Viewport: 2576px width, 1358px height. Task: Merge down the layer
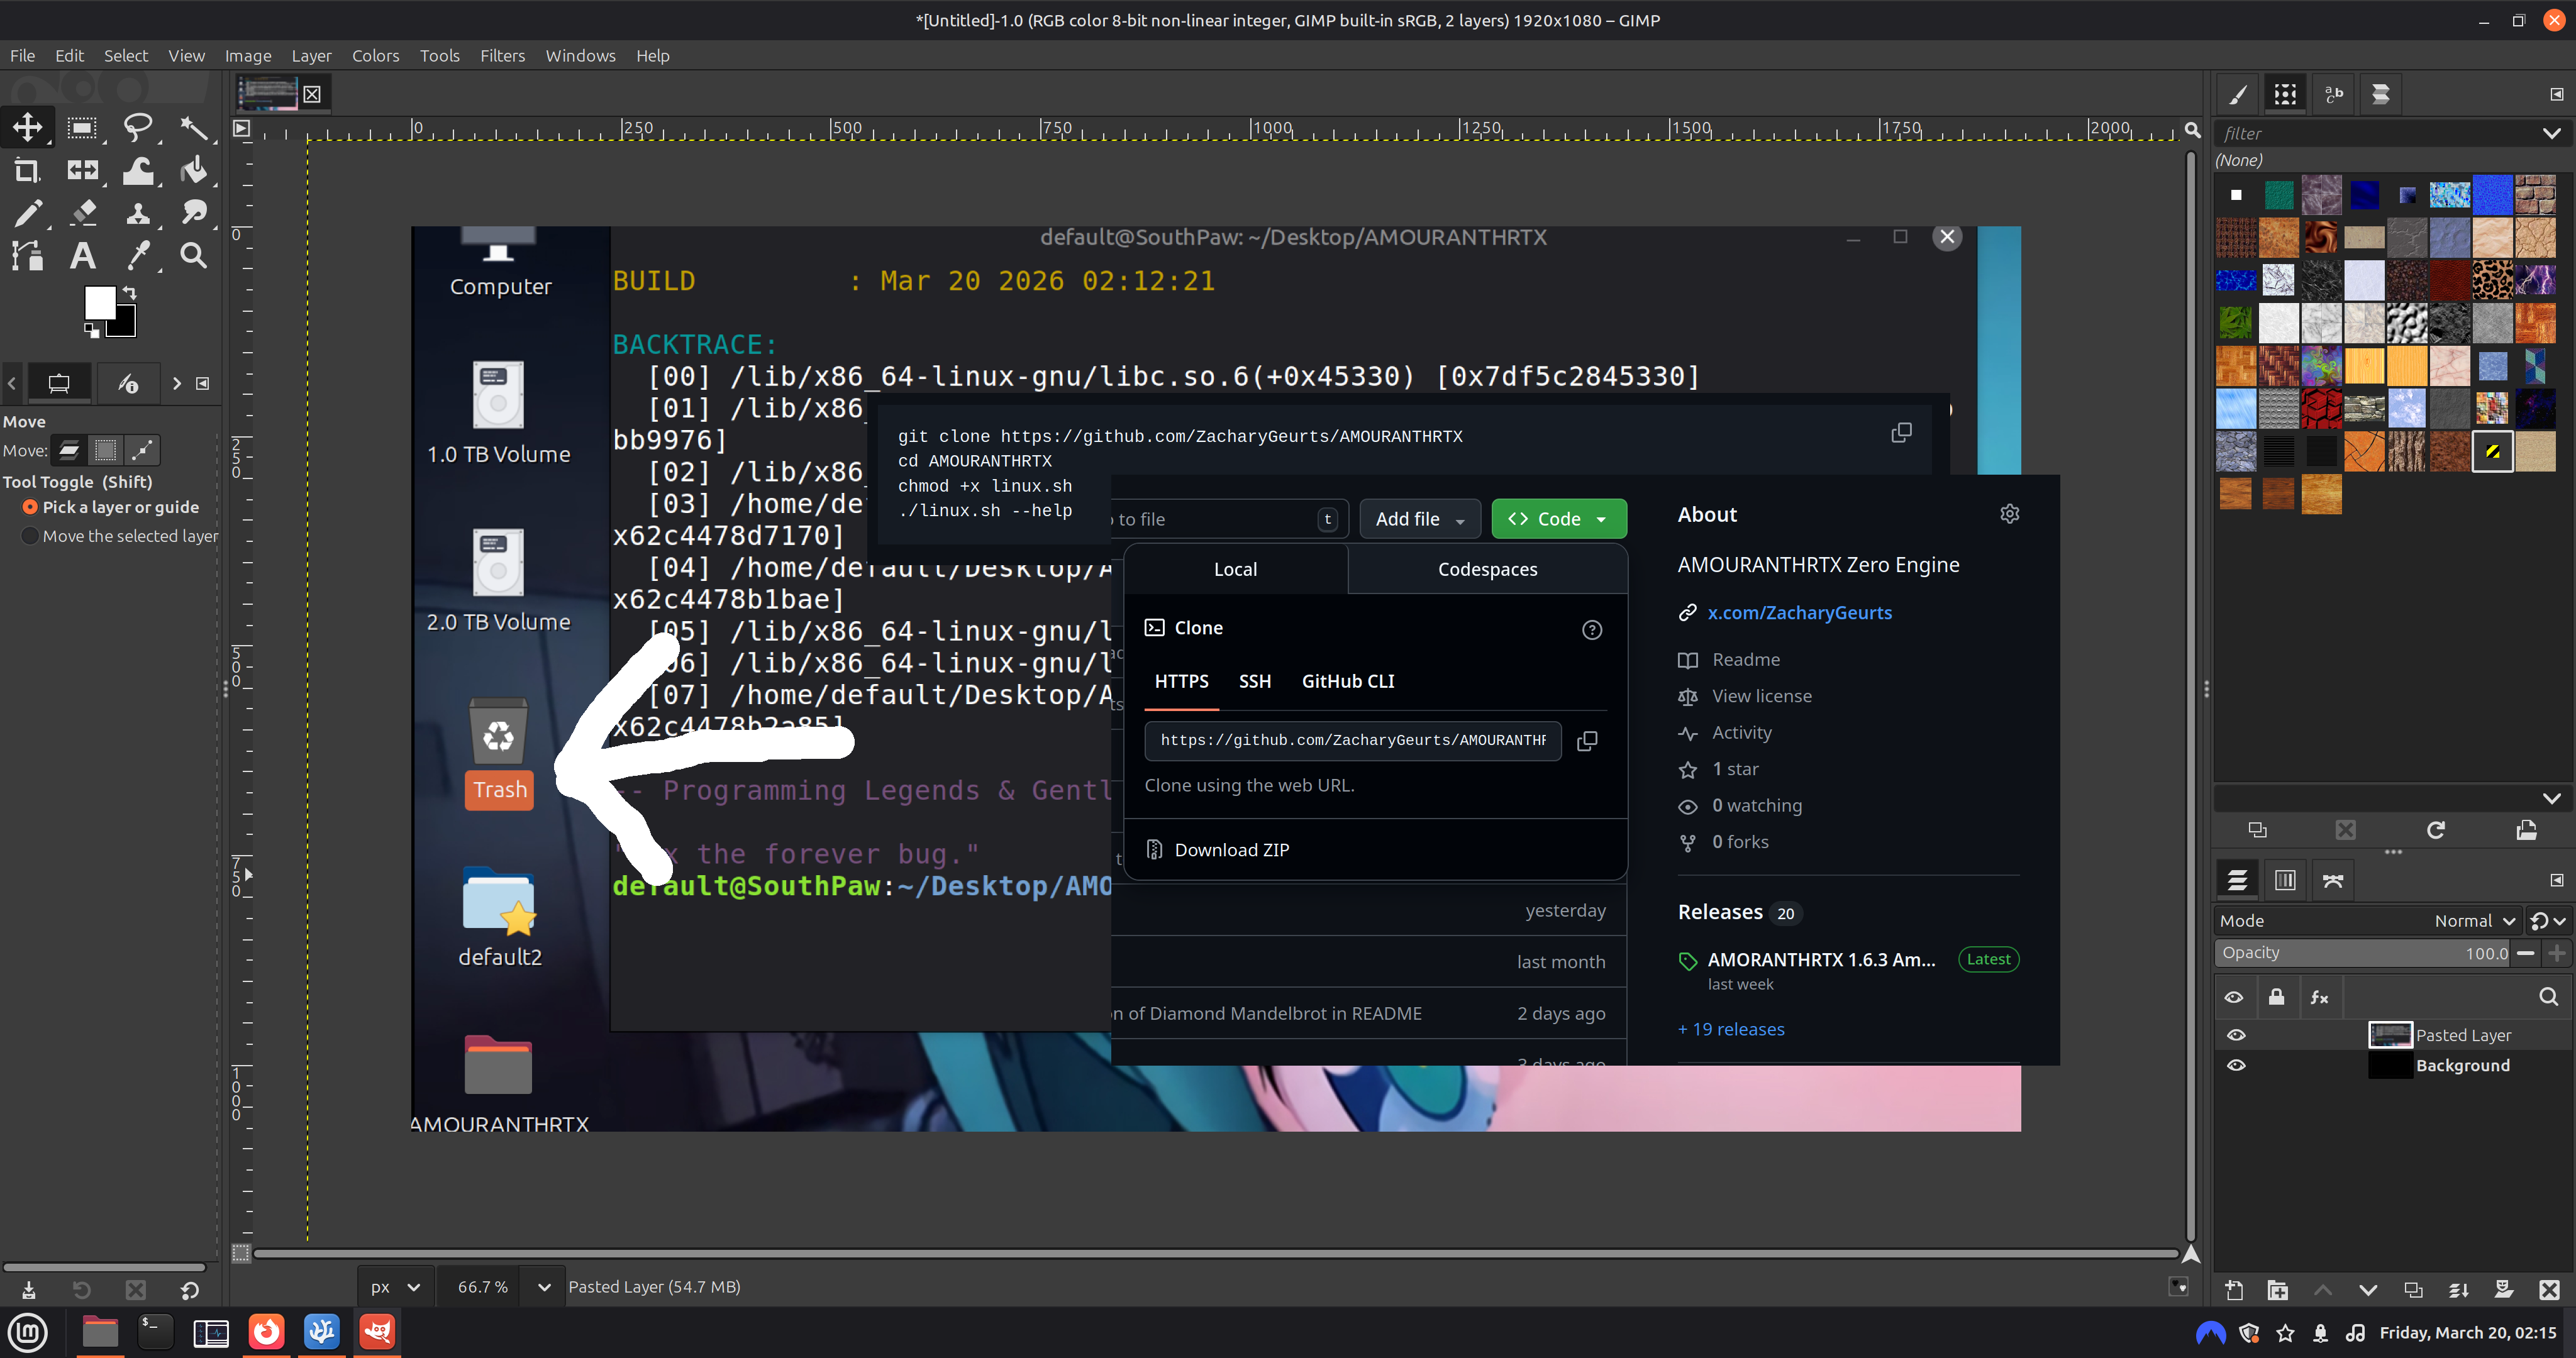point(2459,1290)
